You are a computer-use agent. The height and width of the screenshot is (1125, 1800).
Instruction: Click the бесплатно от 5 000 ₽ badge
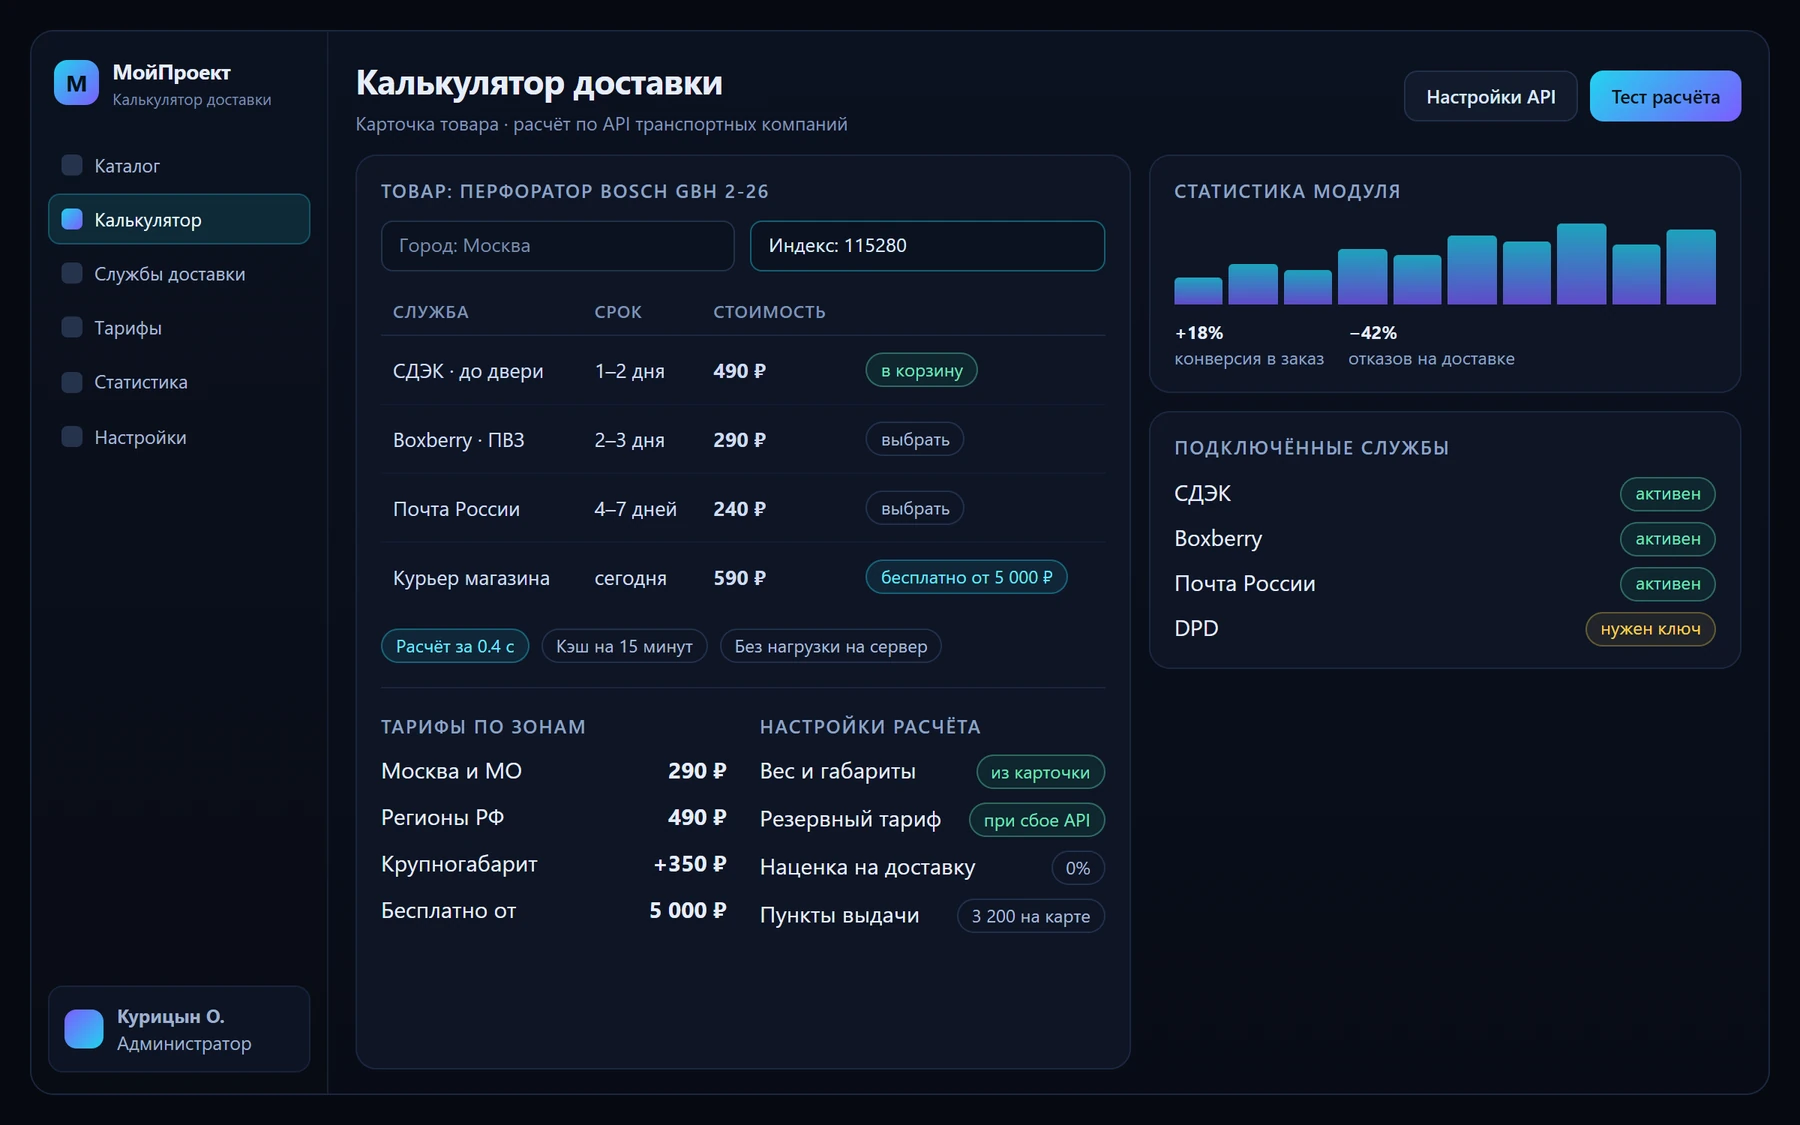tap(966, 577)
